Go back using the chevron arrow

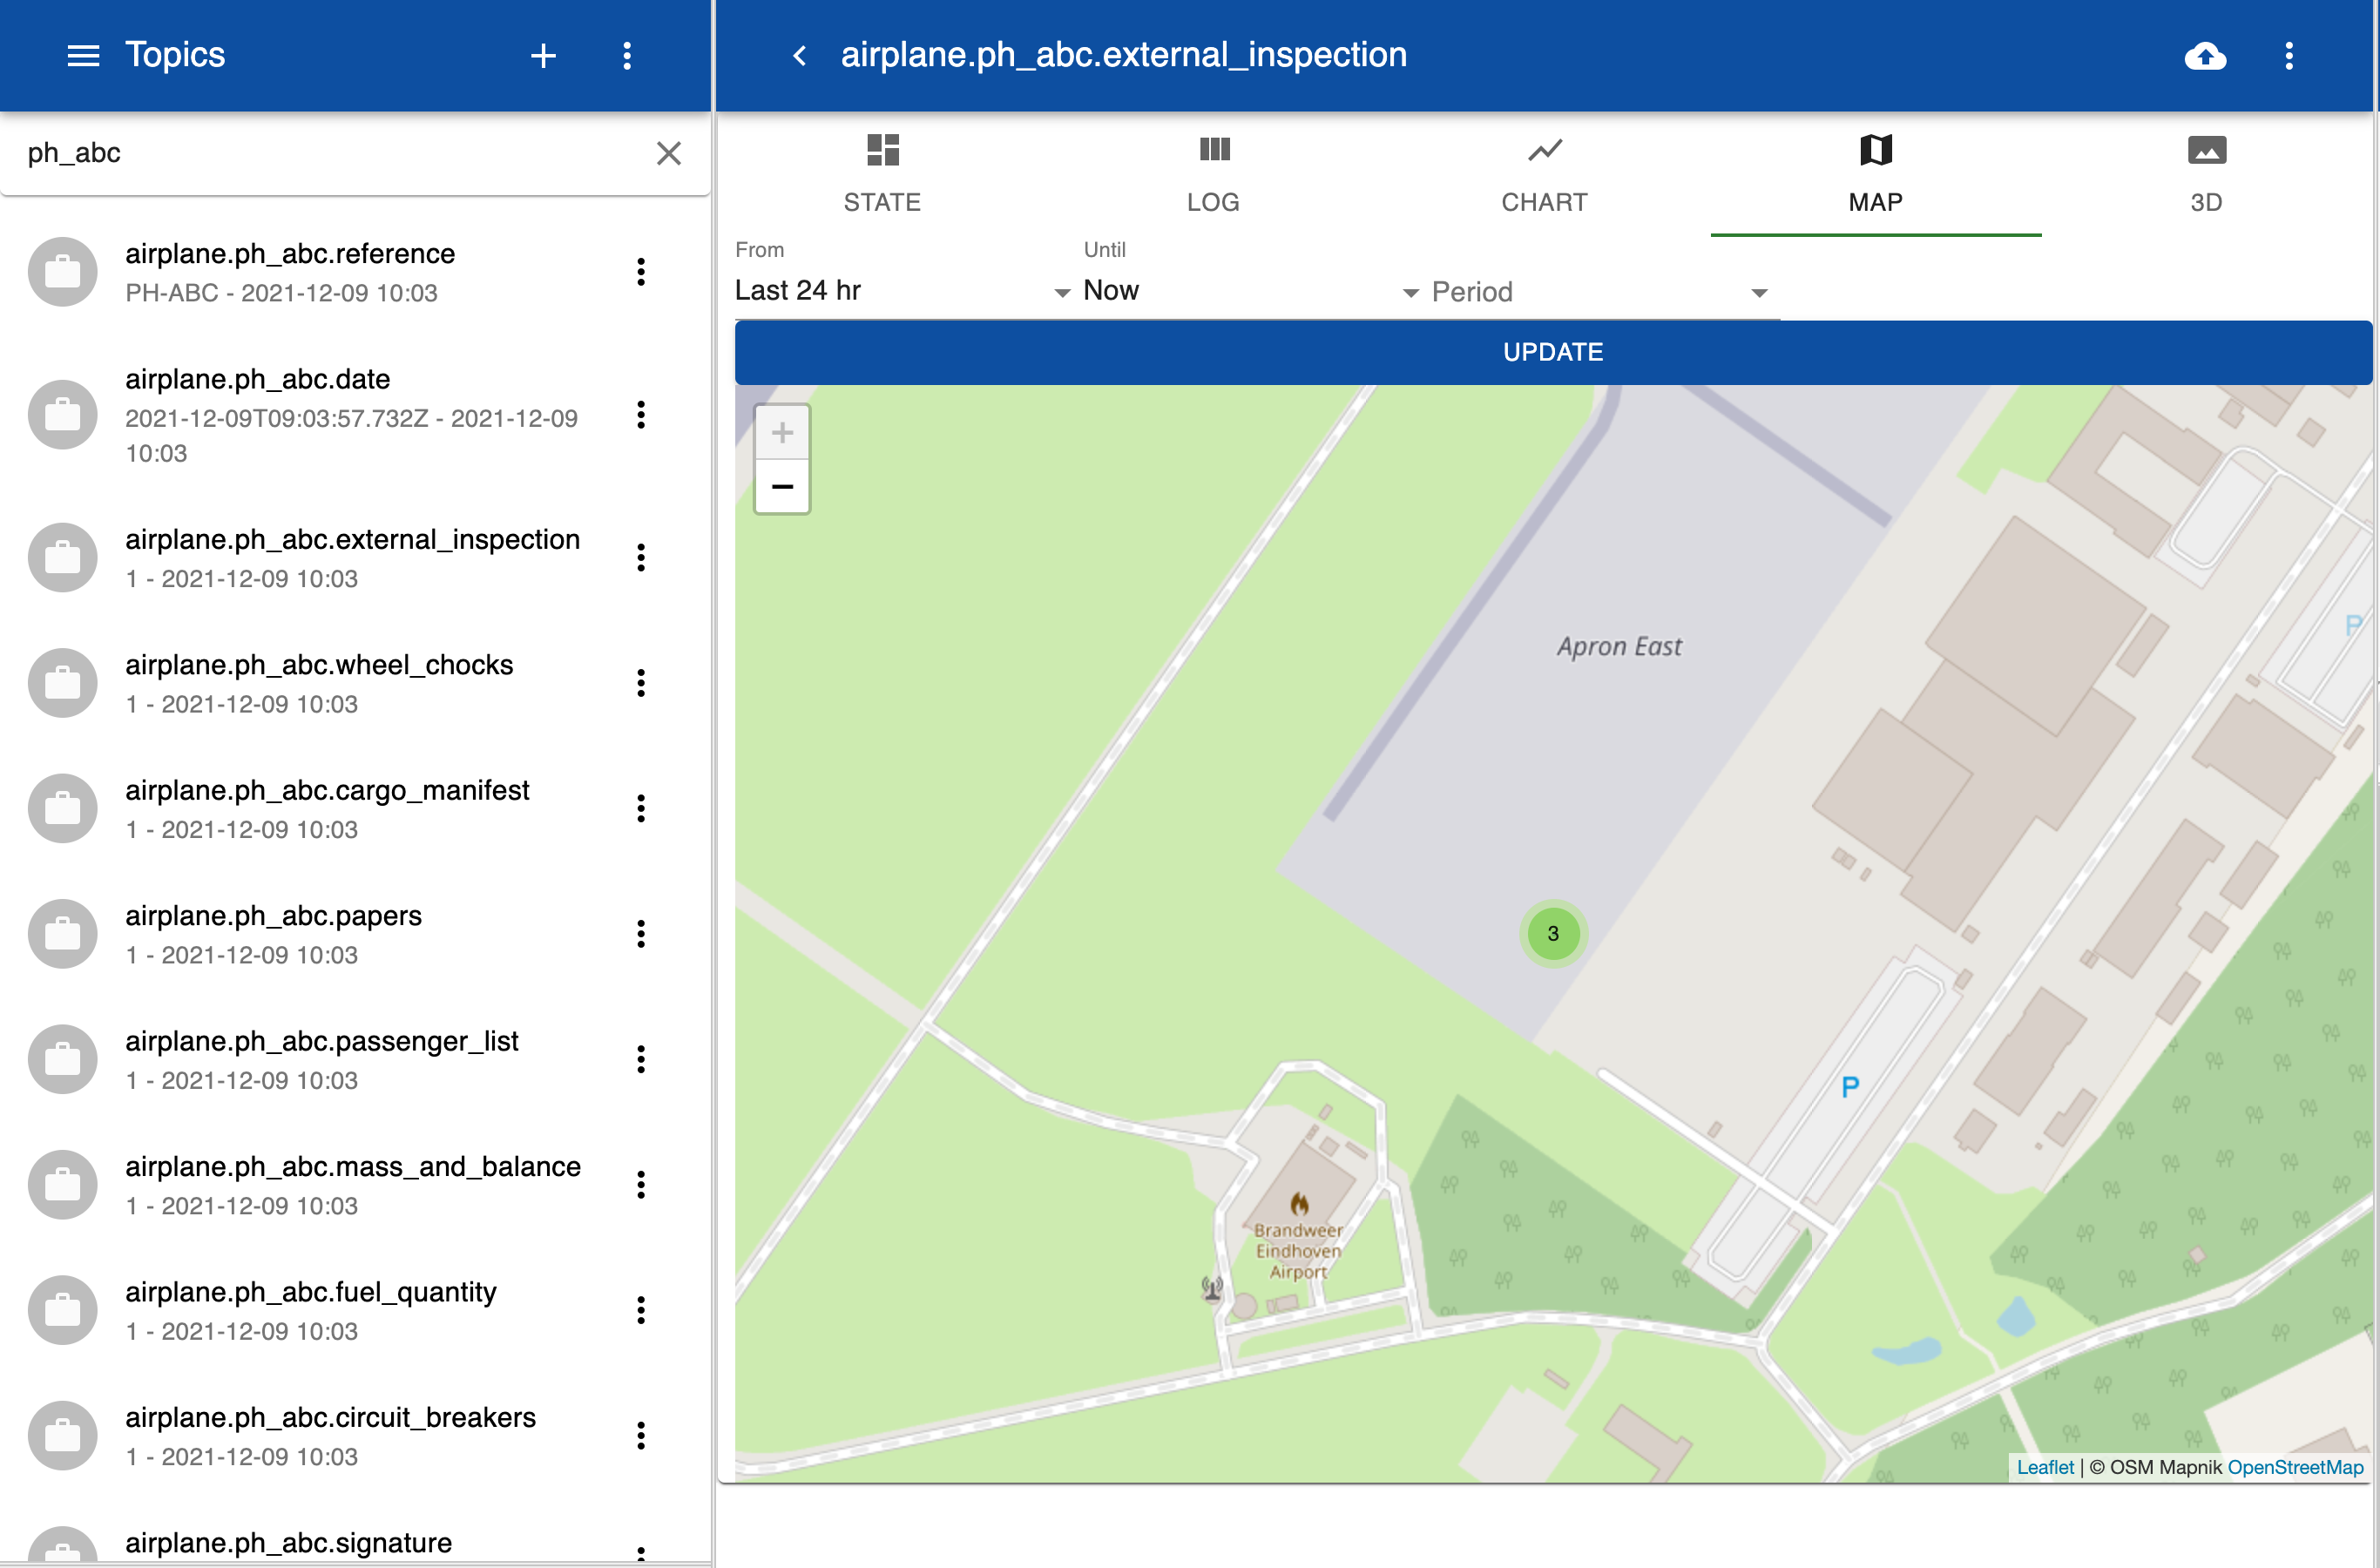[x=799, y=55]
